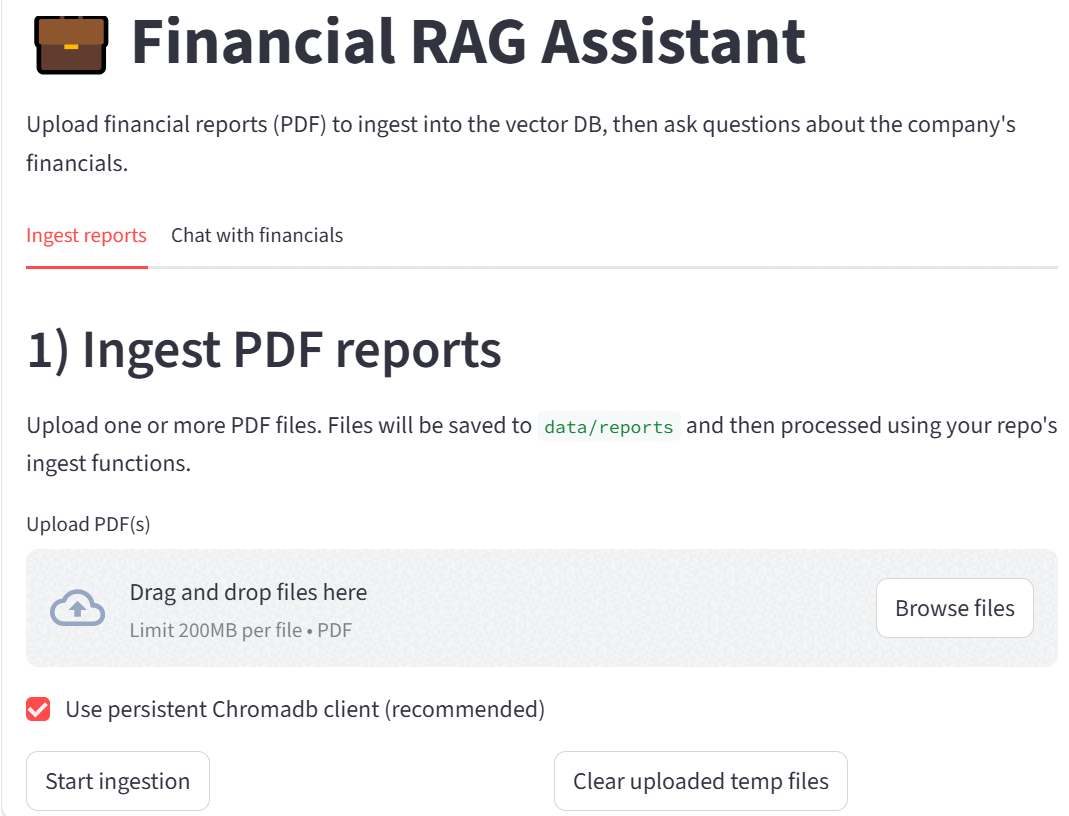Click the red underline beneath Ingest reports
Image resolution: width=1069 pixels, height=816 pixels.
(86, 267)
